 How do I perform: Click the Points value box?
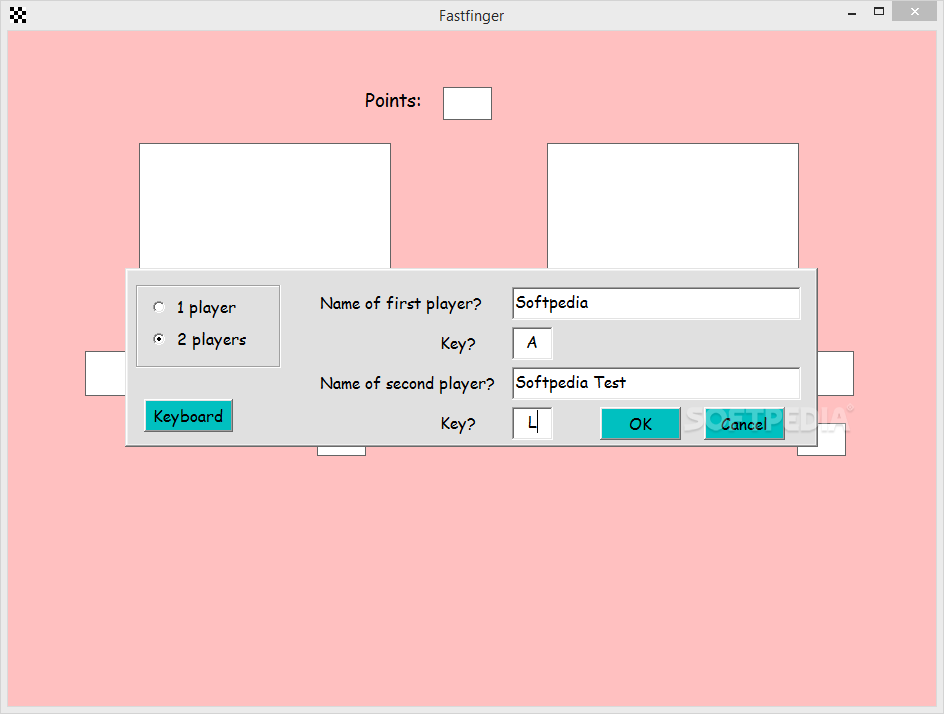pos(467,104)
